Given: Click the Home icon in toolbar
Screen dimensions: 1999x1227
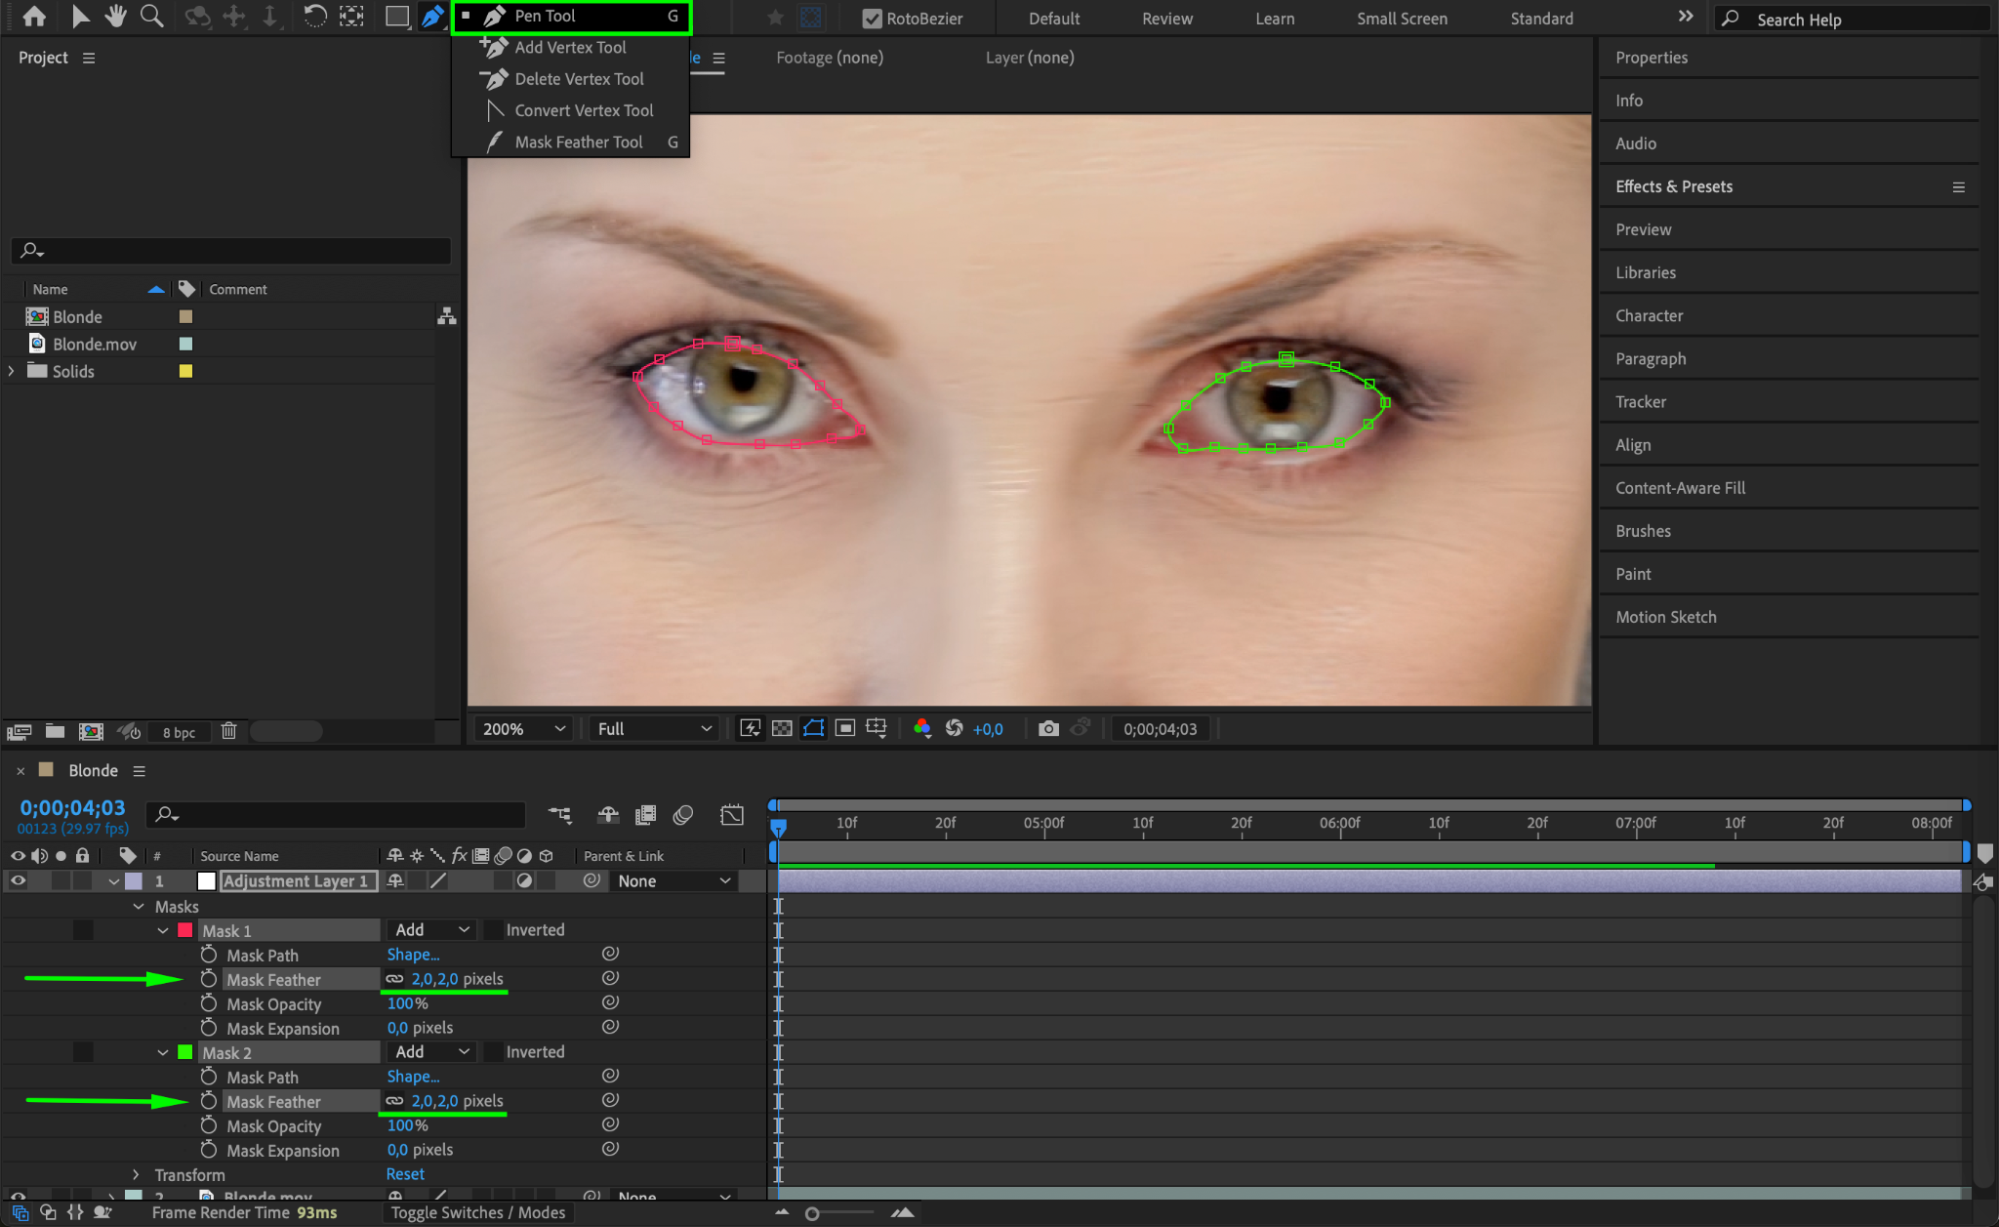Looking at the screenshot, I should tap(34, 16).
